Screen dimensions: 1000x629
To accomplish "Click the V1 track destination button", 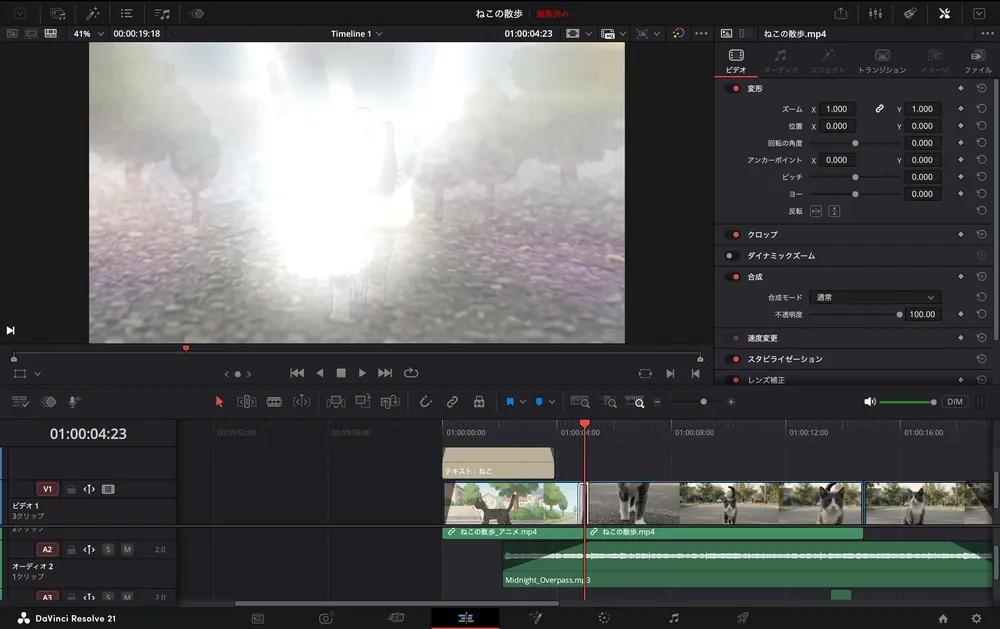I will [47, 489].
